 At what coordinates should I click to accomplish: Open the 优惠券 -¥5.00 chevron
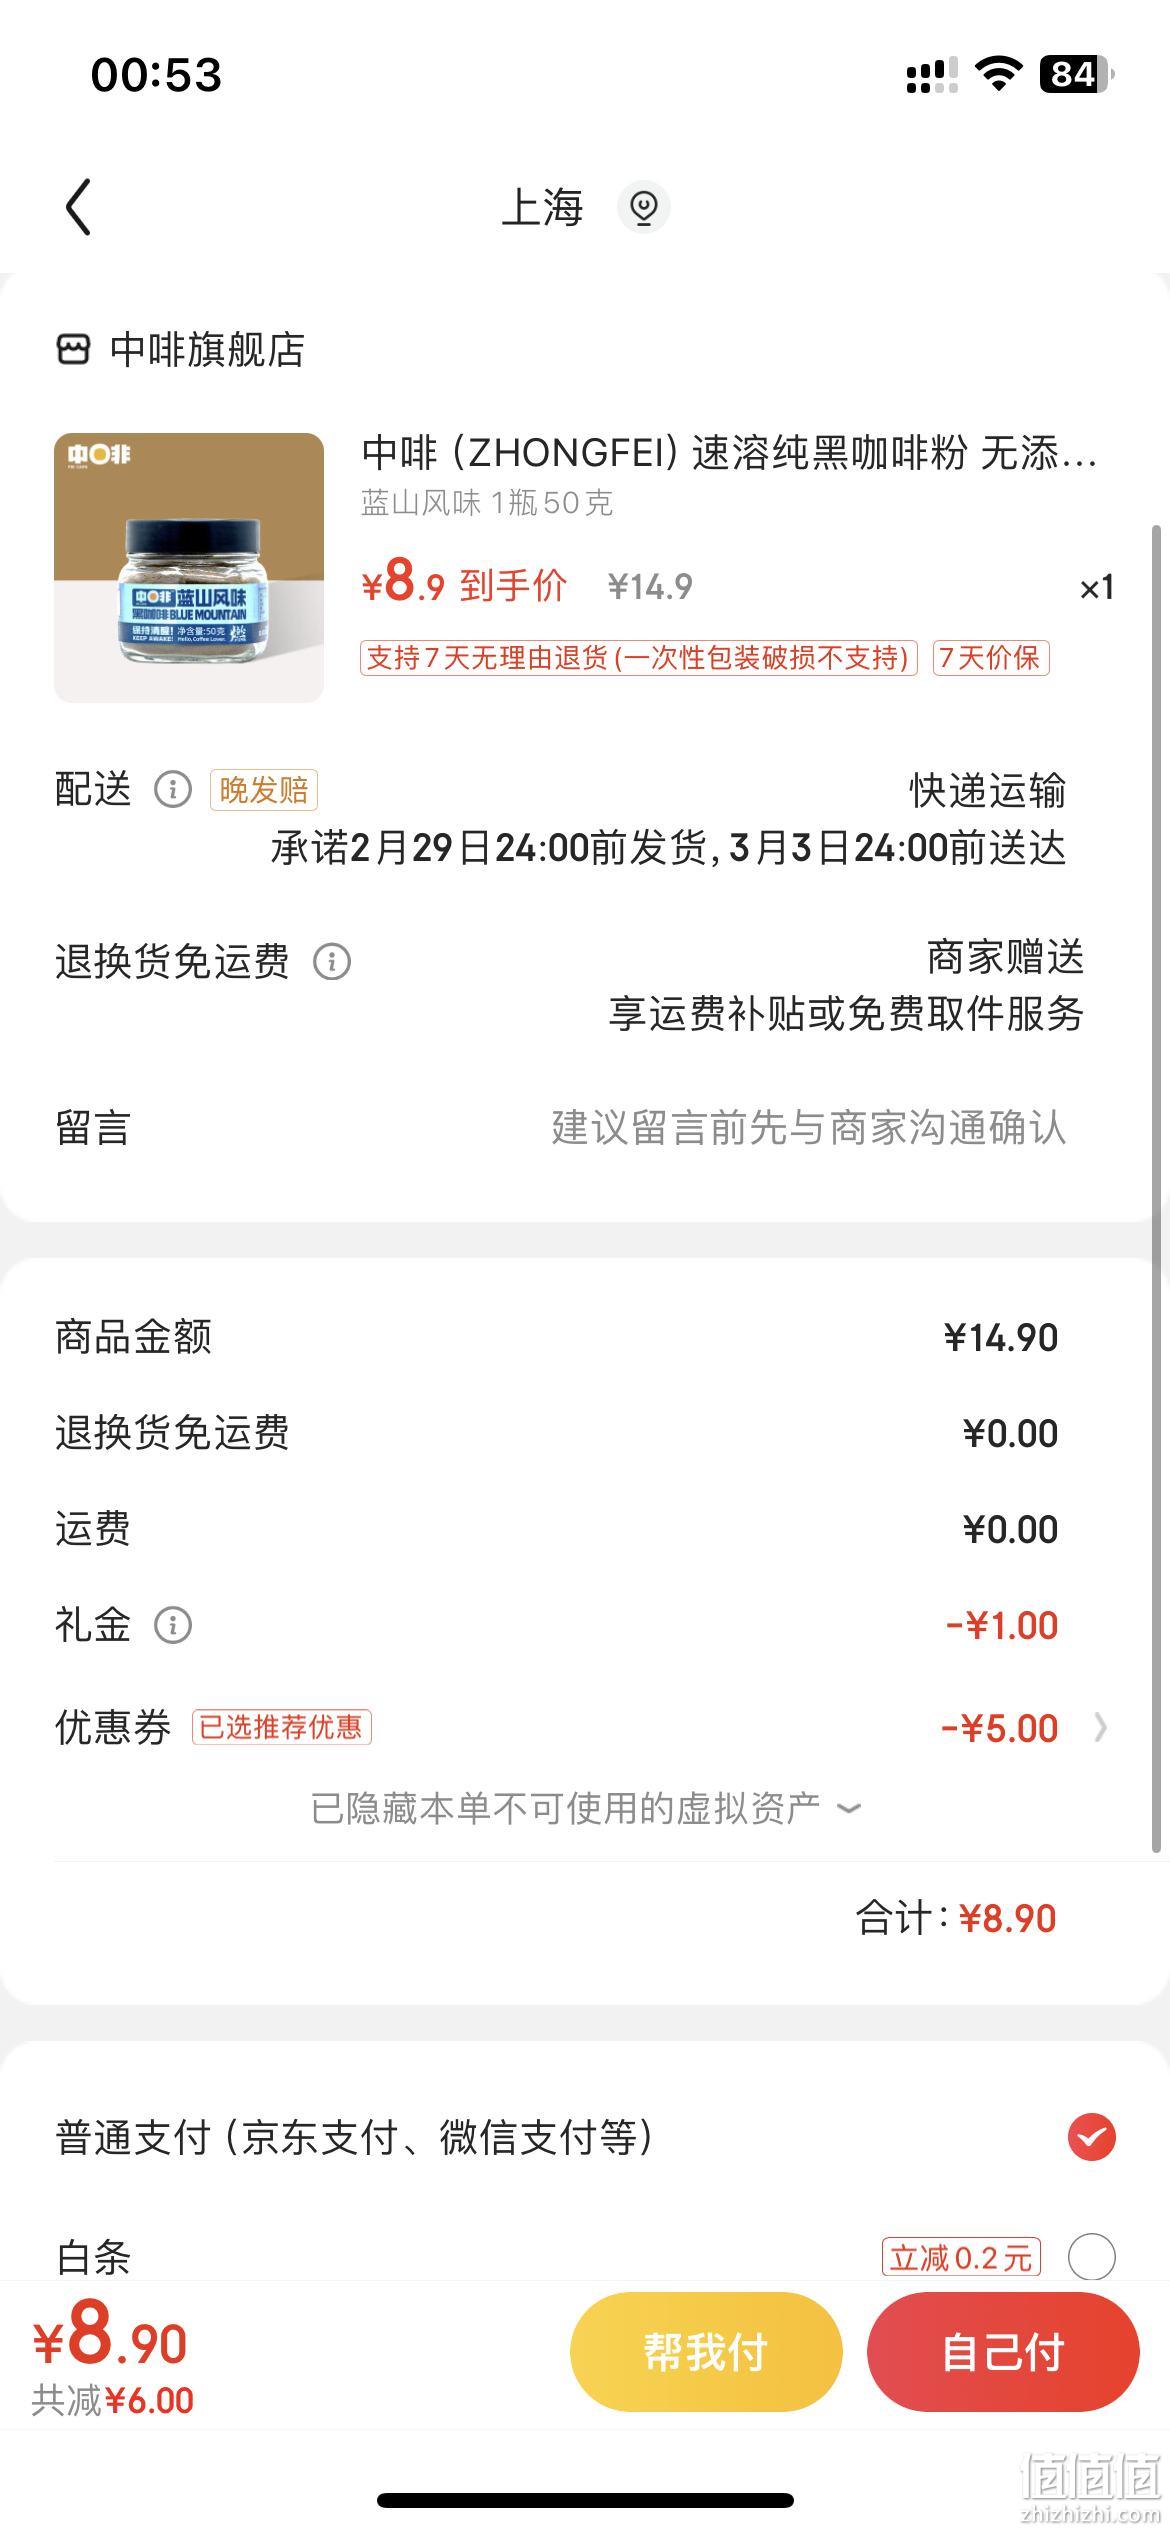click(1101, 1728)
